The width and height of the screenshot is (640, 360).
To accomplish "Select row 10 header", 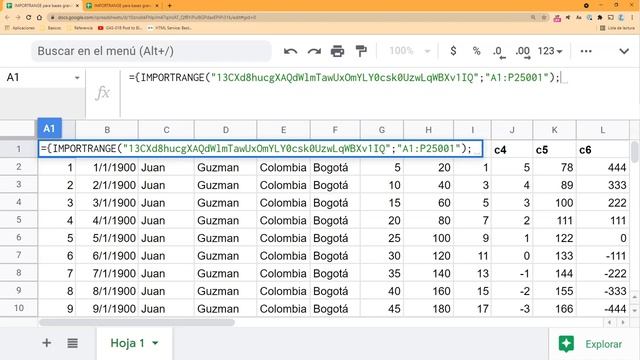I will tap(19, 308).
